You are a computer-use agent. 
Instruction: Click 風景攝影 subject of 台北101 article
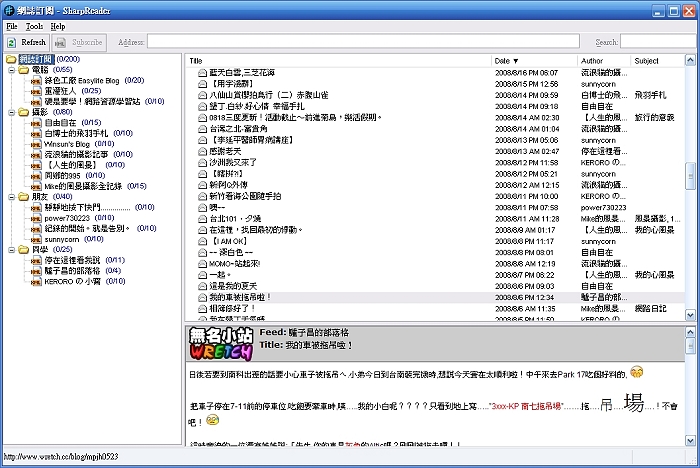657,219
